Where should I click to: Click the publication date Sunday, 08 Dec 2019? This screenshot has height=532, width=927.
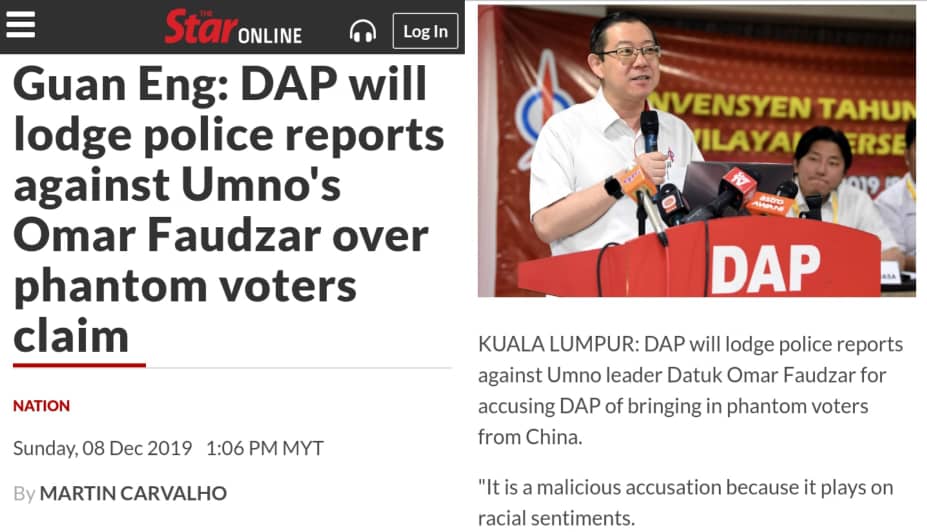102,448
